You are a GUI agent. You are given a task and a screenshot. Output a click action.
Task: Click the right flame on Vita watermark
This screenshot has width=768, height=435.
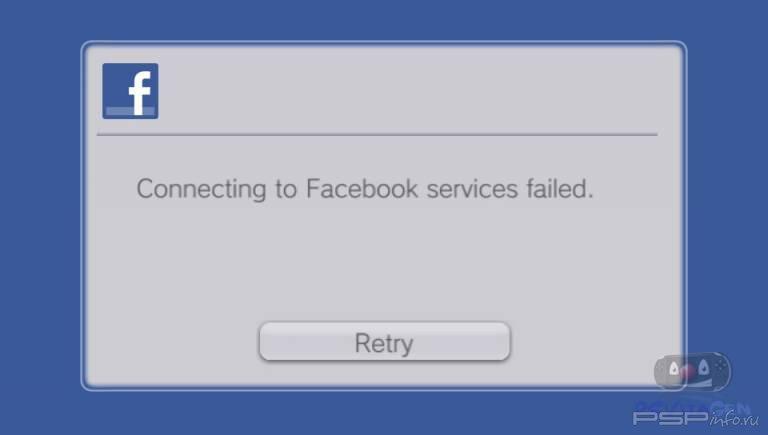tap(704, 367)
